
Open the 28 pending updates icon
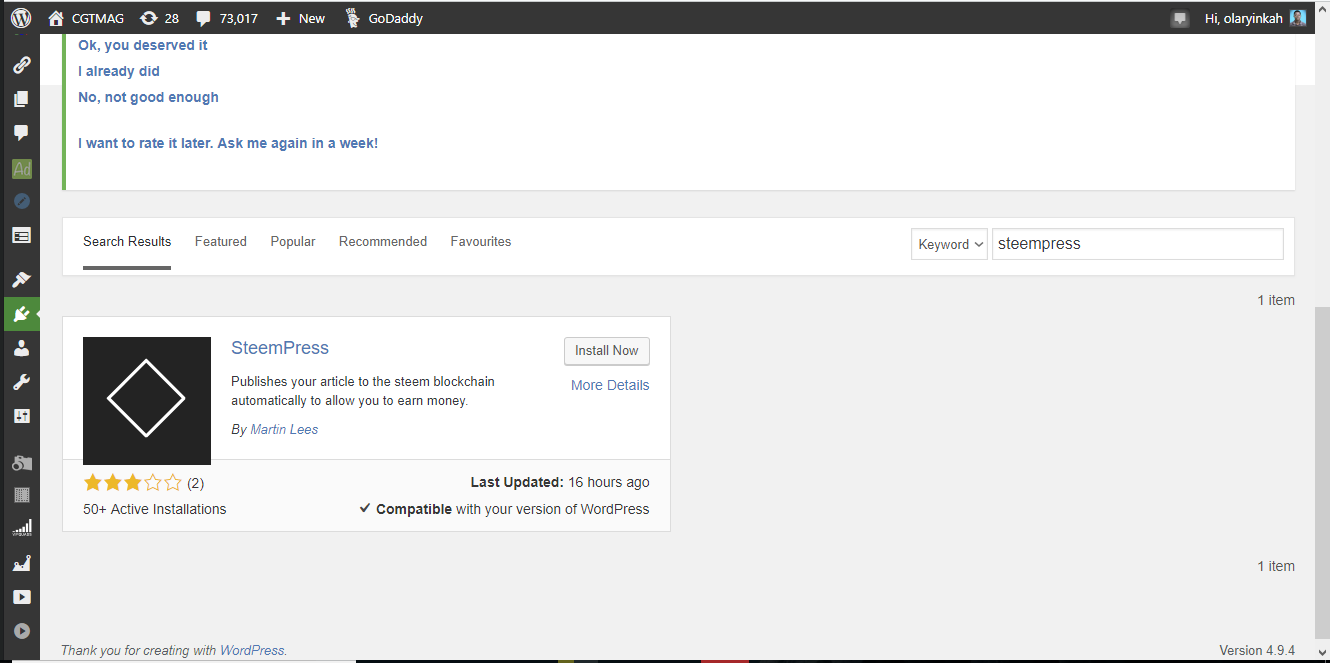point(159,18)
